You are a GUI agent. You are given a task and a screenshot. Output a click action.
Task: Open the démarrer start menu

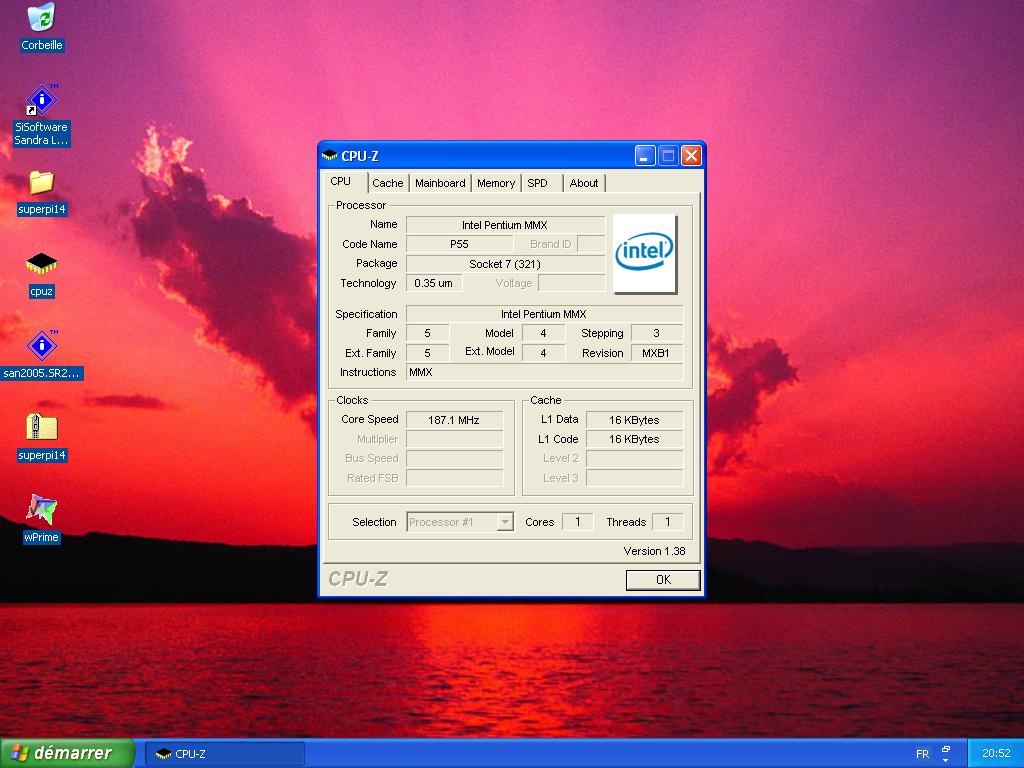tap(67, 753)
